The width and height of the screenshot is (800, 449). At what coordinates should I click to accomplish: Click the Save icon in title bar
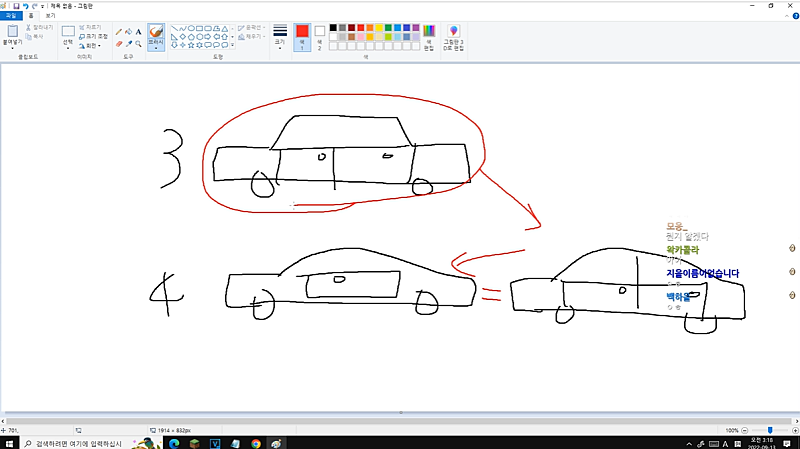click(15, 5)
